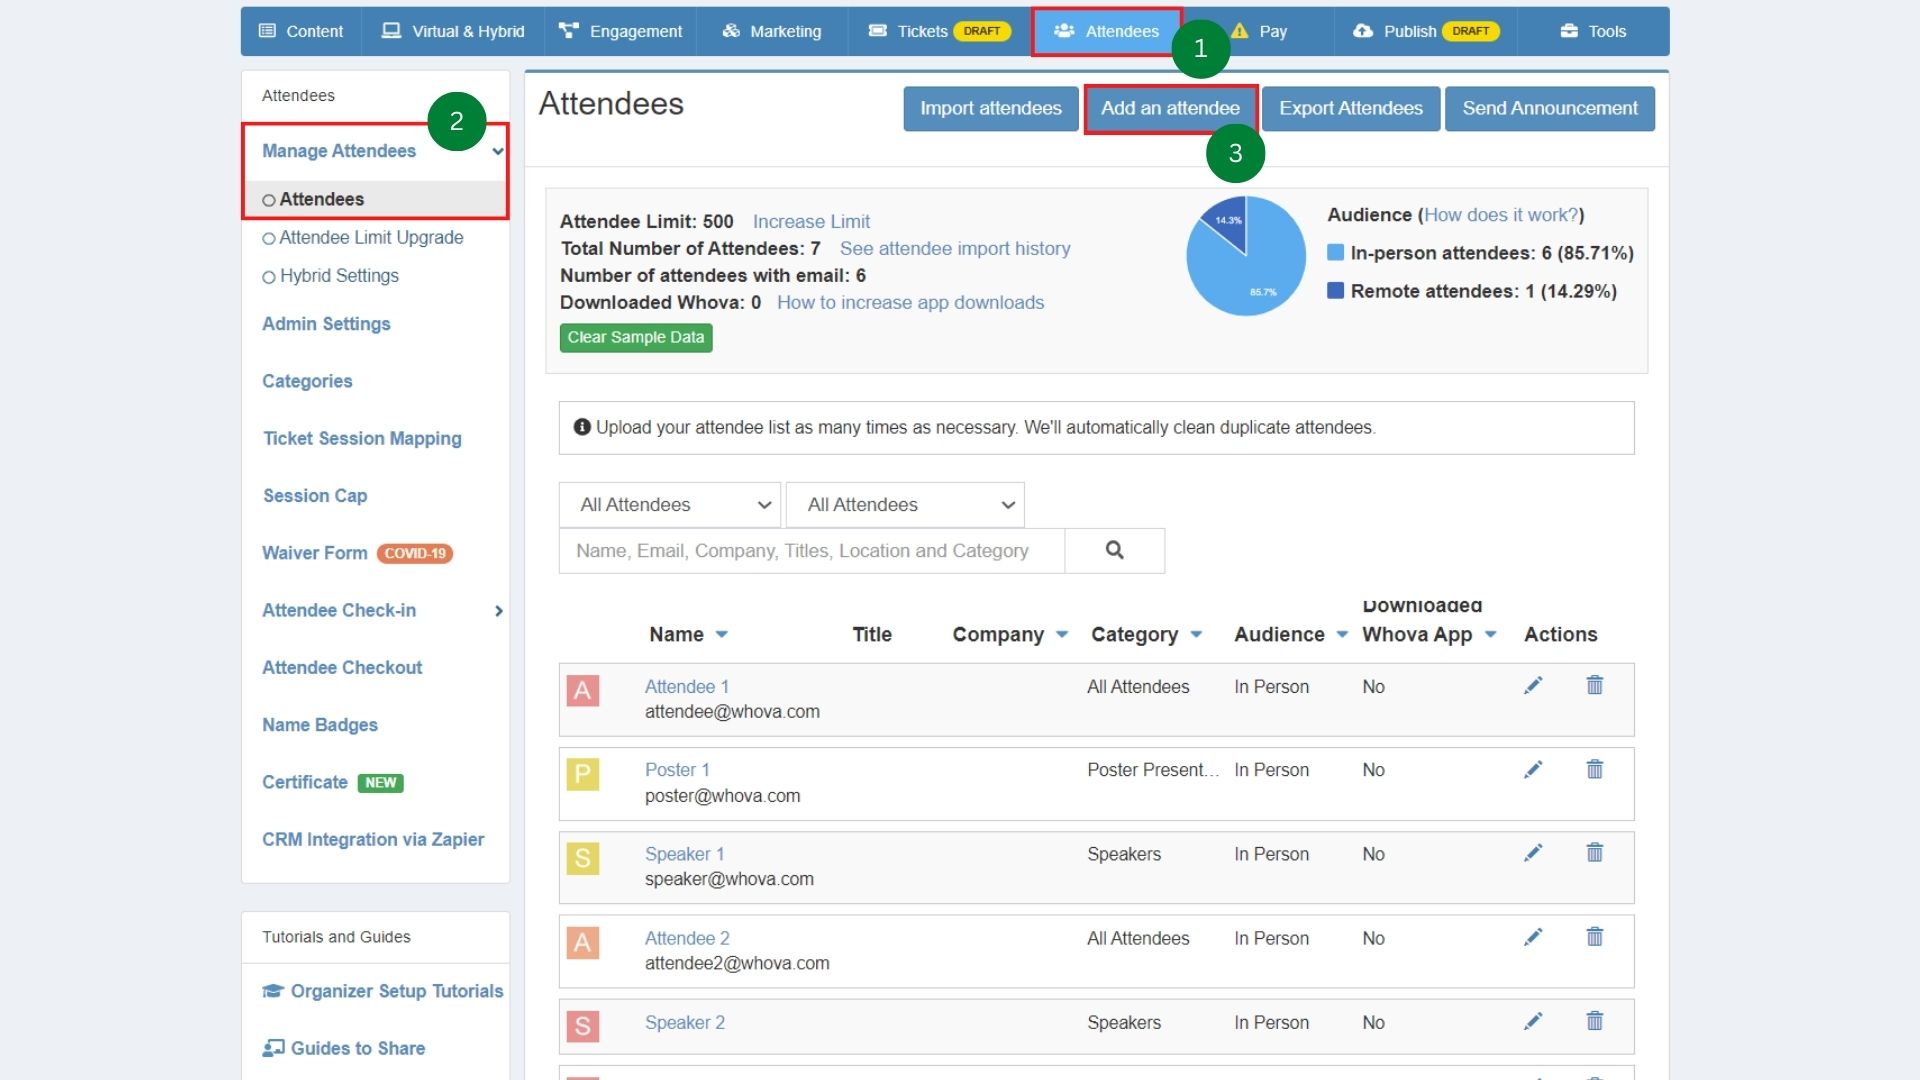Select the Attendee Limit Upgrade radio option
The height and width of the screenshot is (1080, 1920).
click(268, 237)
